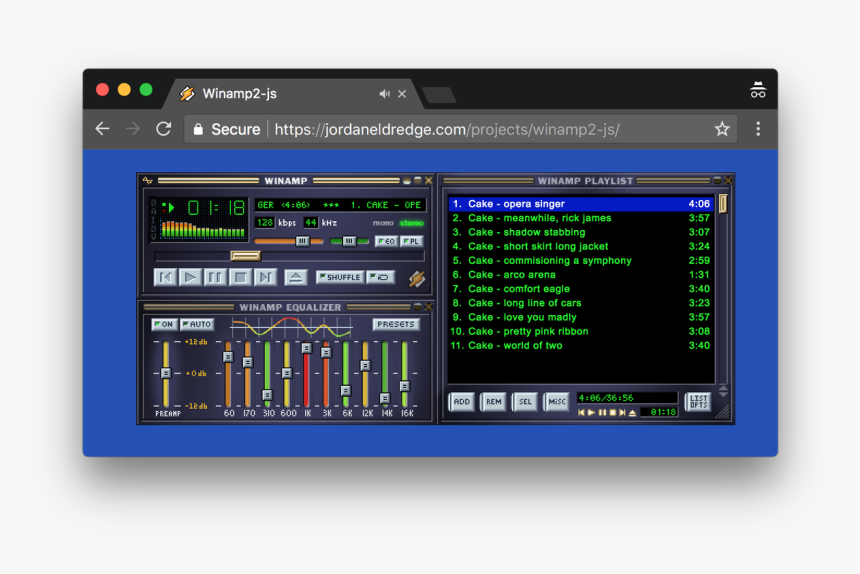Click the URL address bar
The width and height of the screenshot is (860, 574).
click(x=461, y=129)
